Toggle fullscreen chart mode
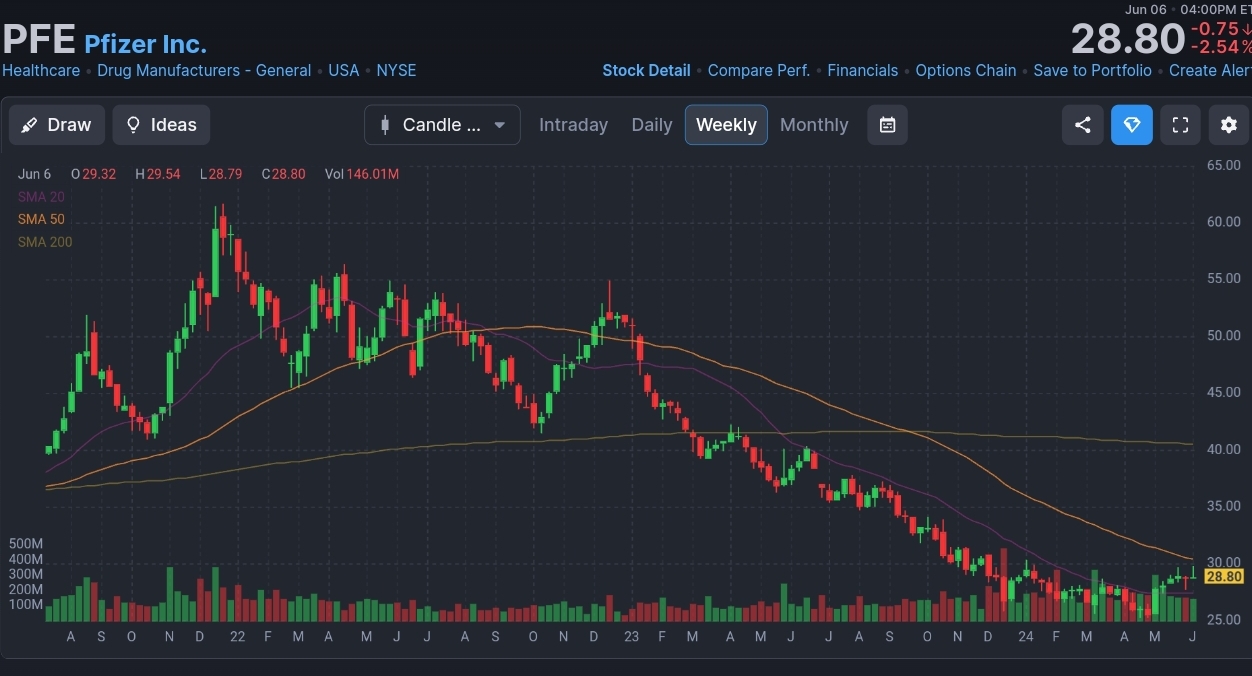Viewport: 1252px width, 676px height. [x=1180, y=125]
